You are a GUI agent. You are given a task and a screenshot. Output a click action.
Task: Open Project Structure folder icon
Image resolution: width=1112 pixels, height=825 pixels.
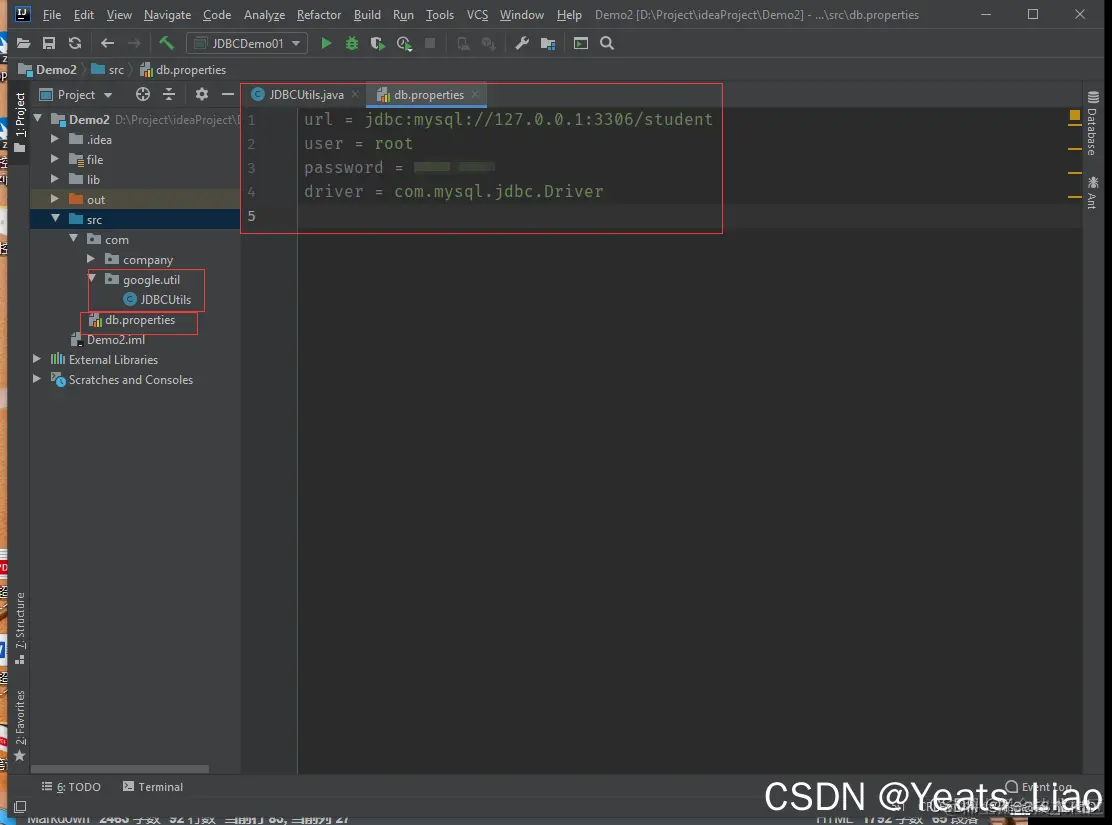[x=548, y=43]
